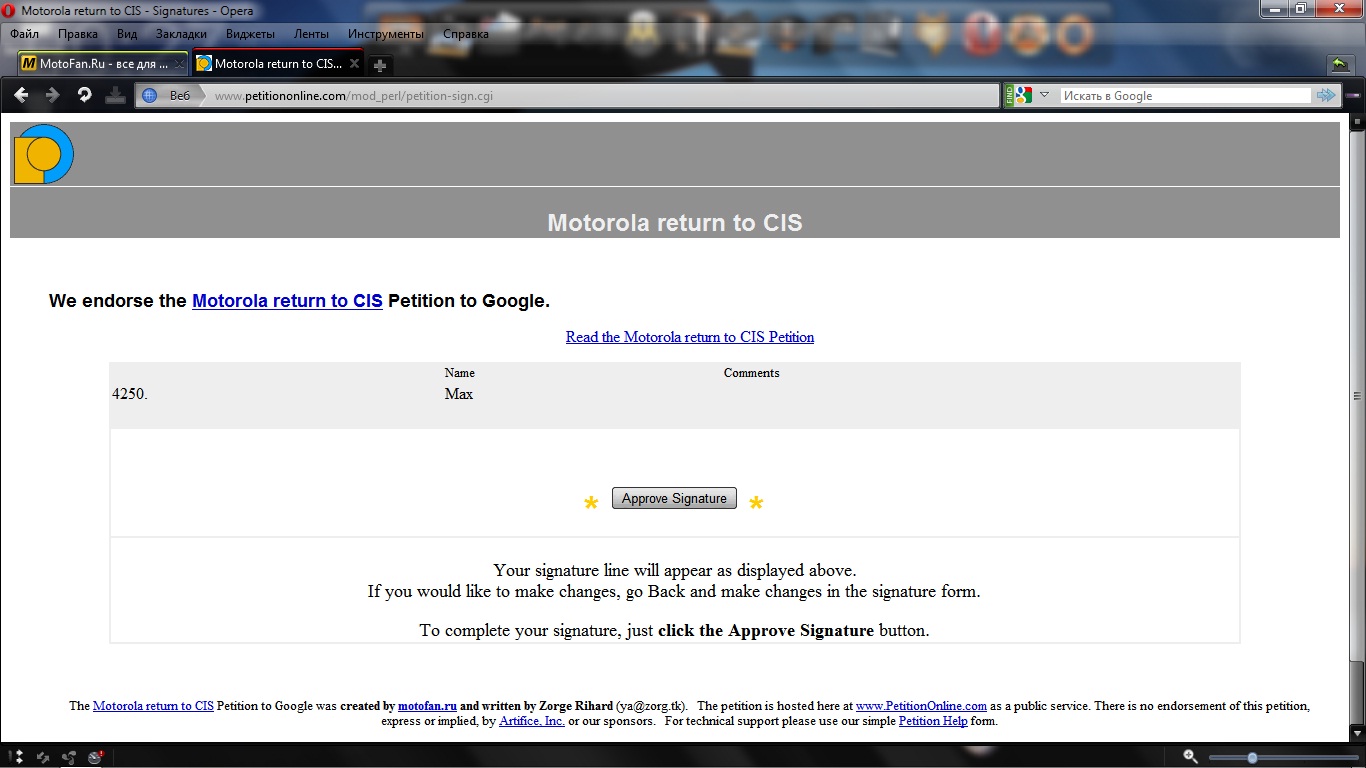Open Read the Motorola return to CIS Petition link
The image size is (1366, 768).
(690, 337)
